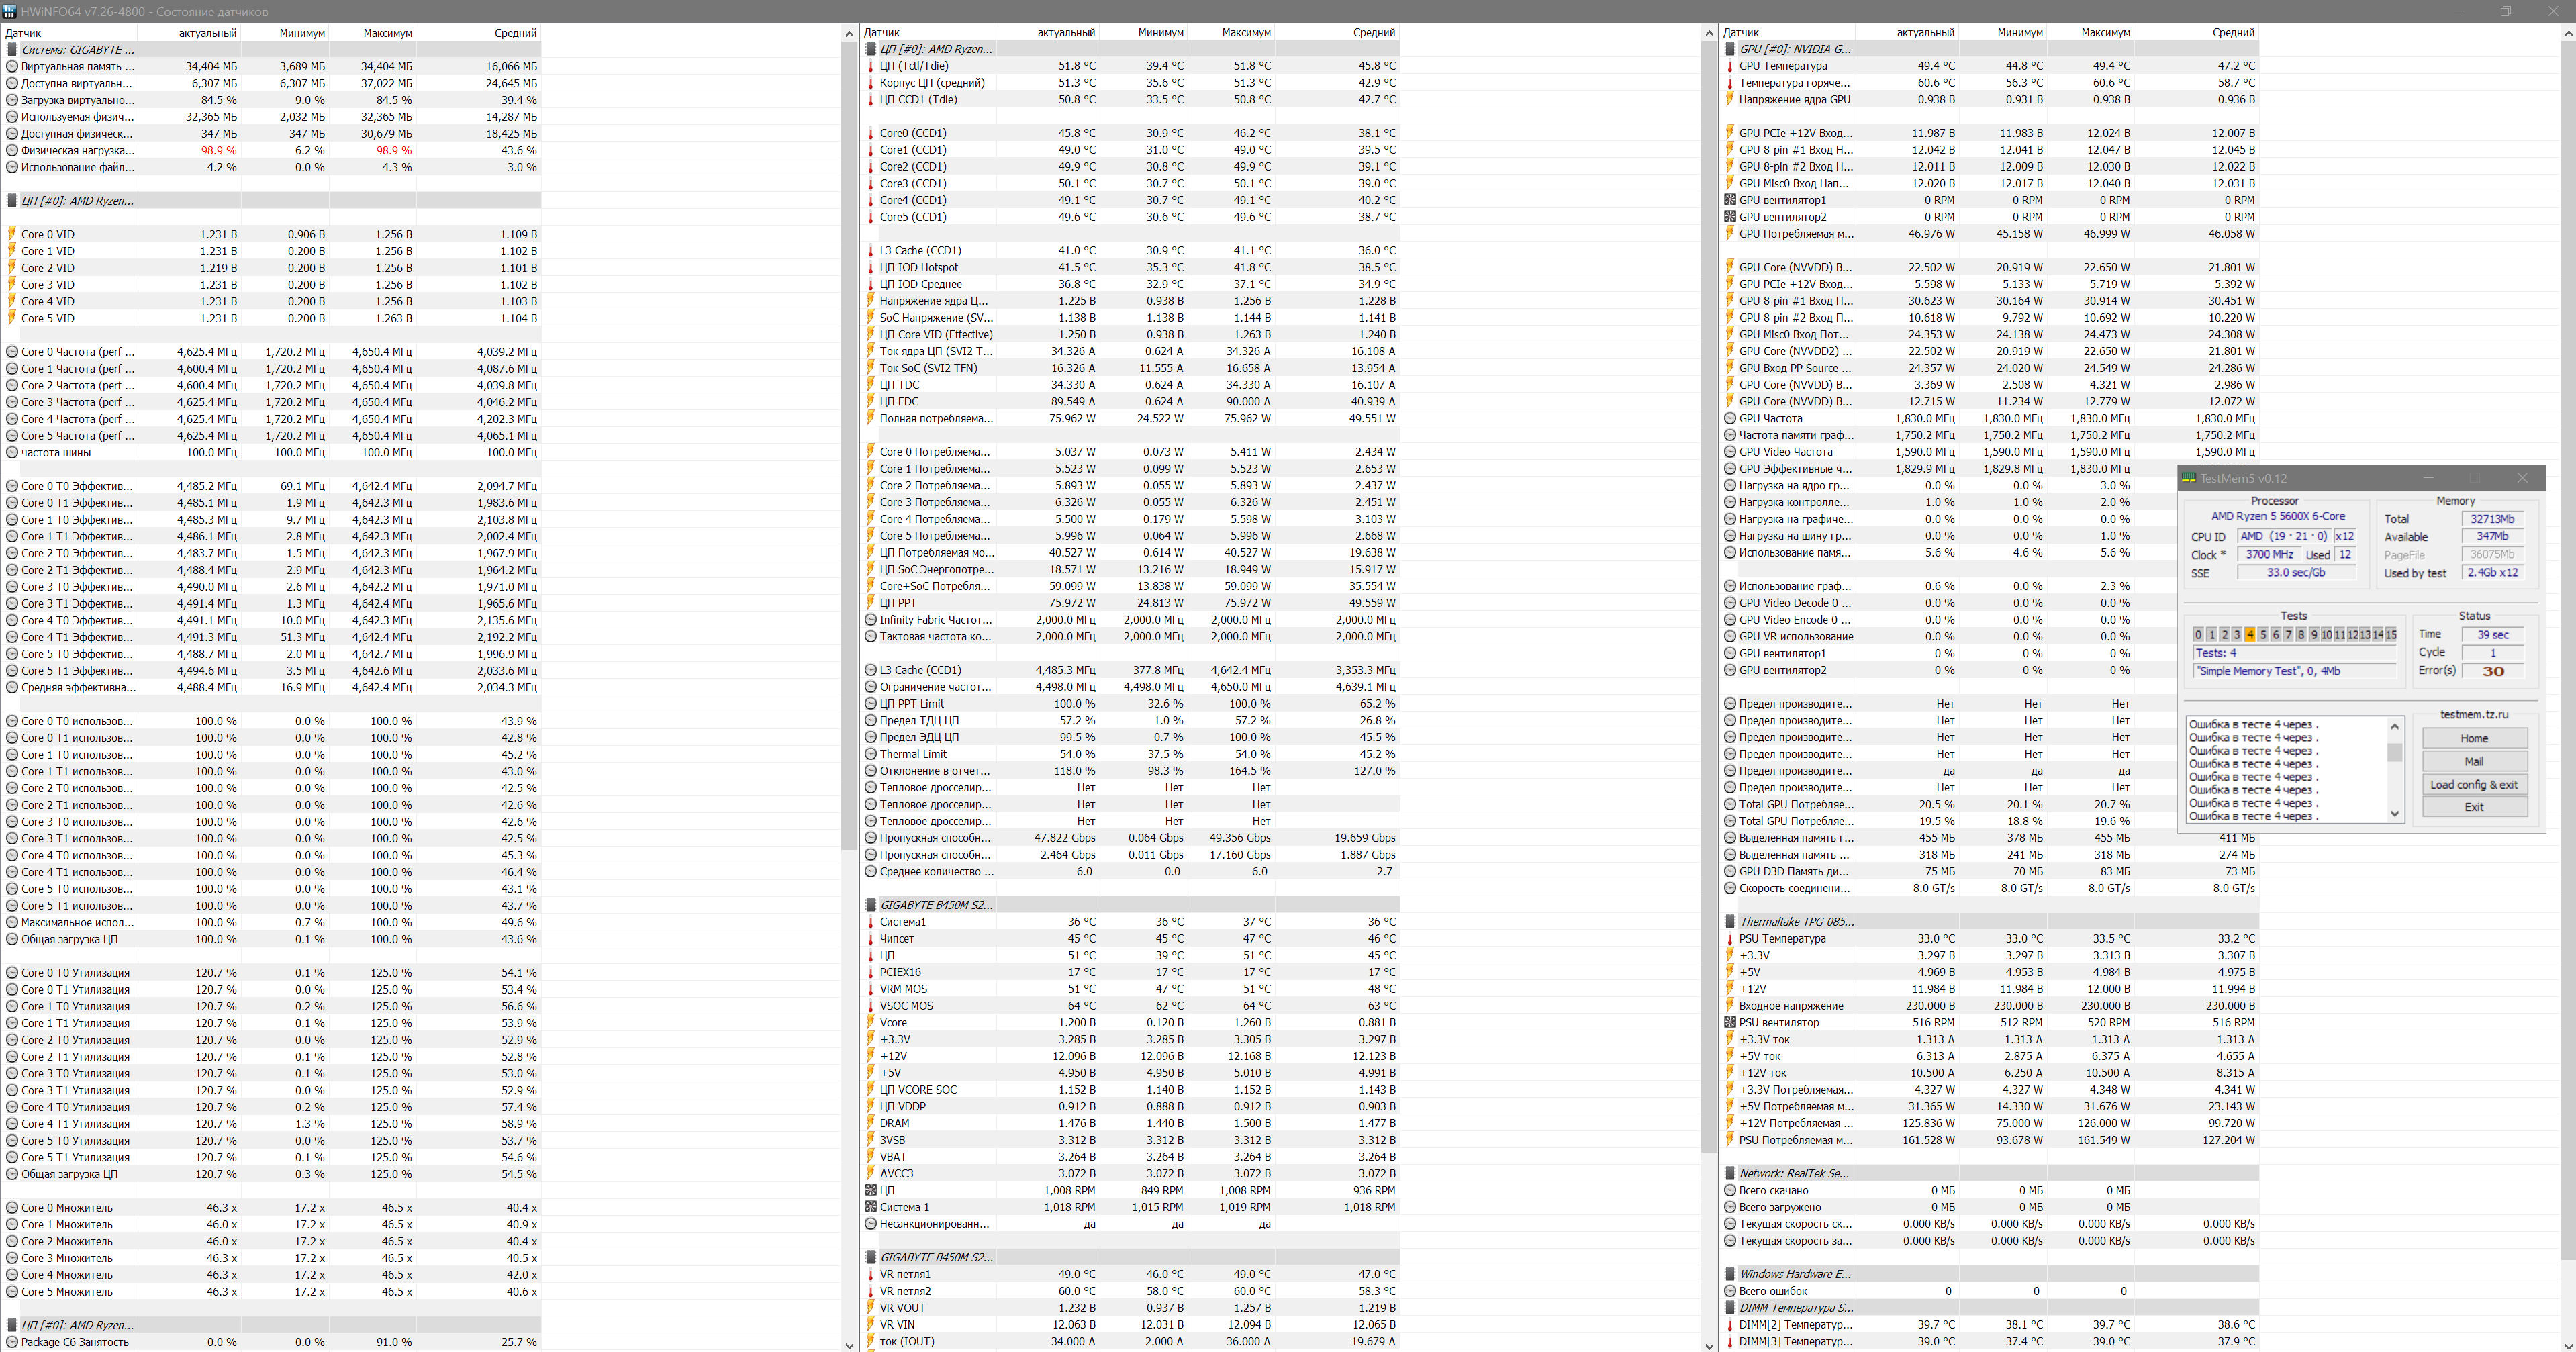The image size is (2576, 1352).
Task: Click the DIMM[2] Температура thermometer icon
Action: (1730, 1324)
